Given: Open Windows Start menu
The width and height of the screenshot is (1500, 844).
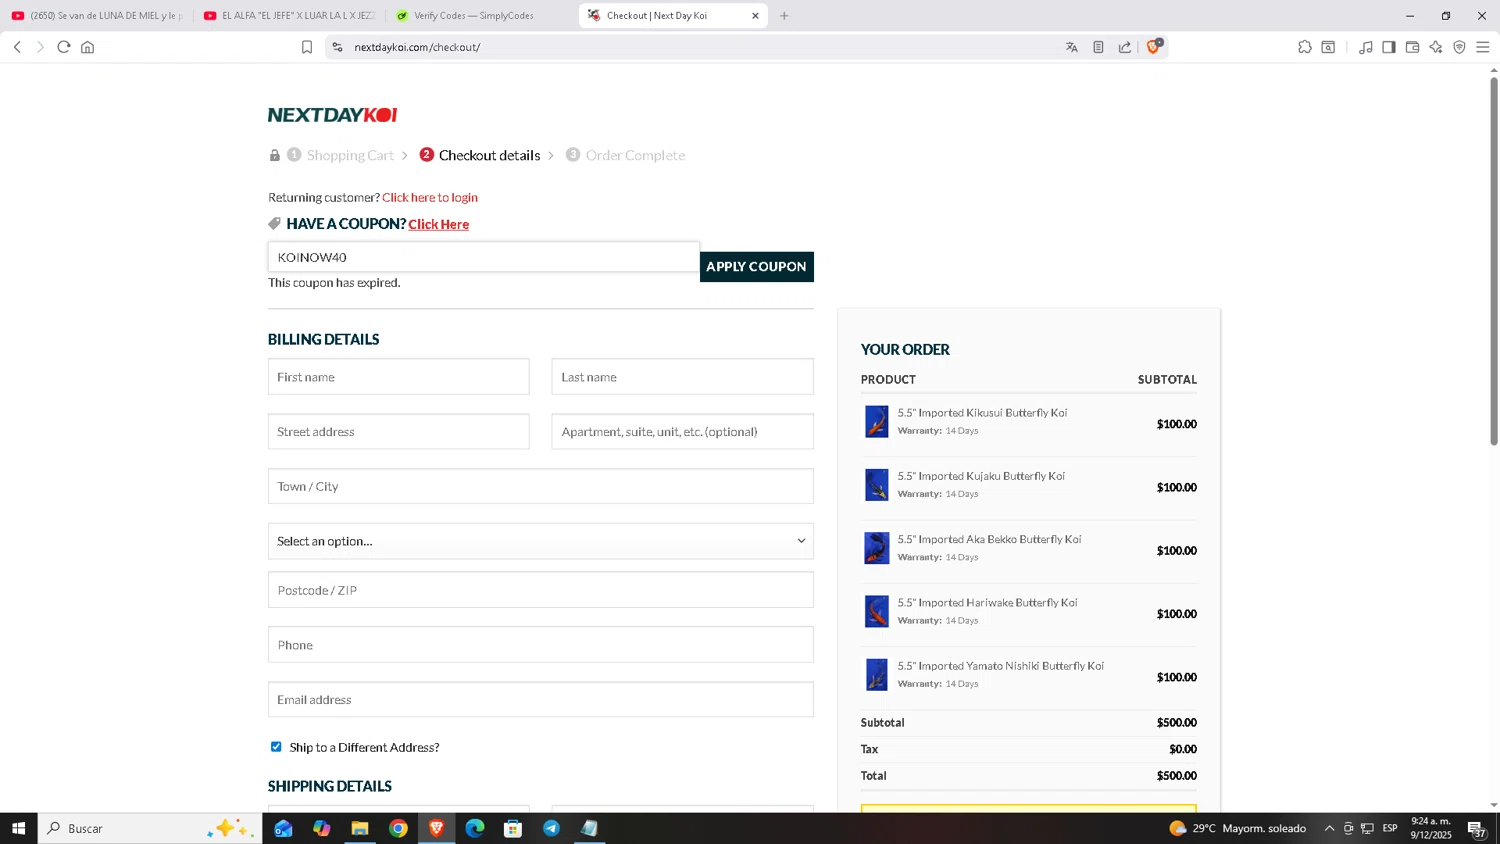Looking at the screenshot, I should pos(18,828).
